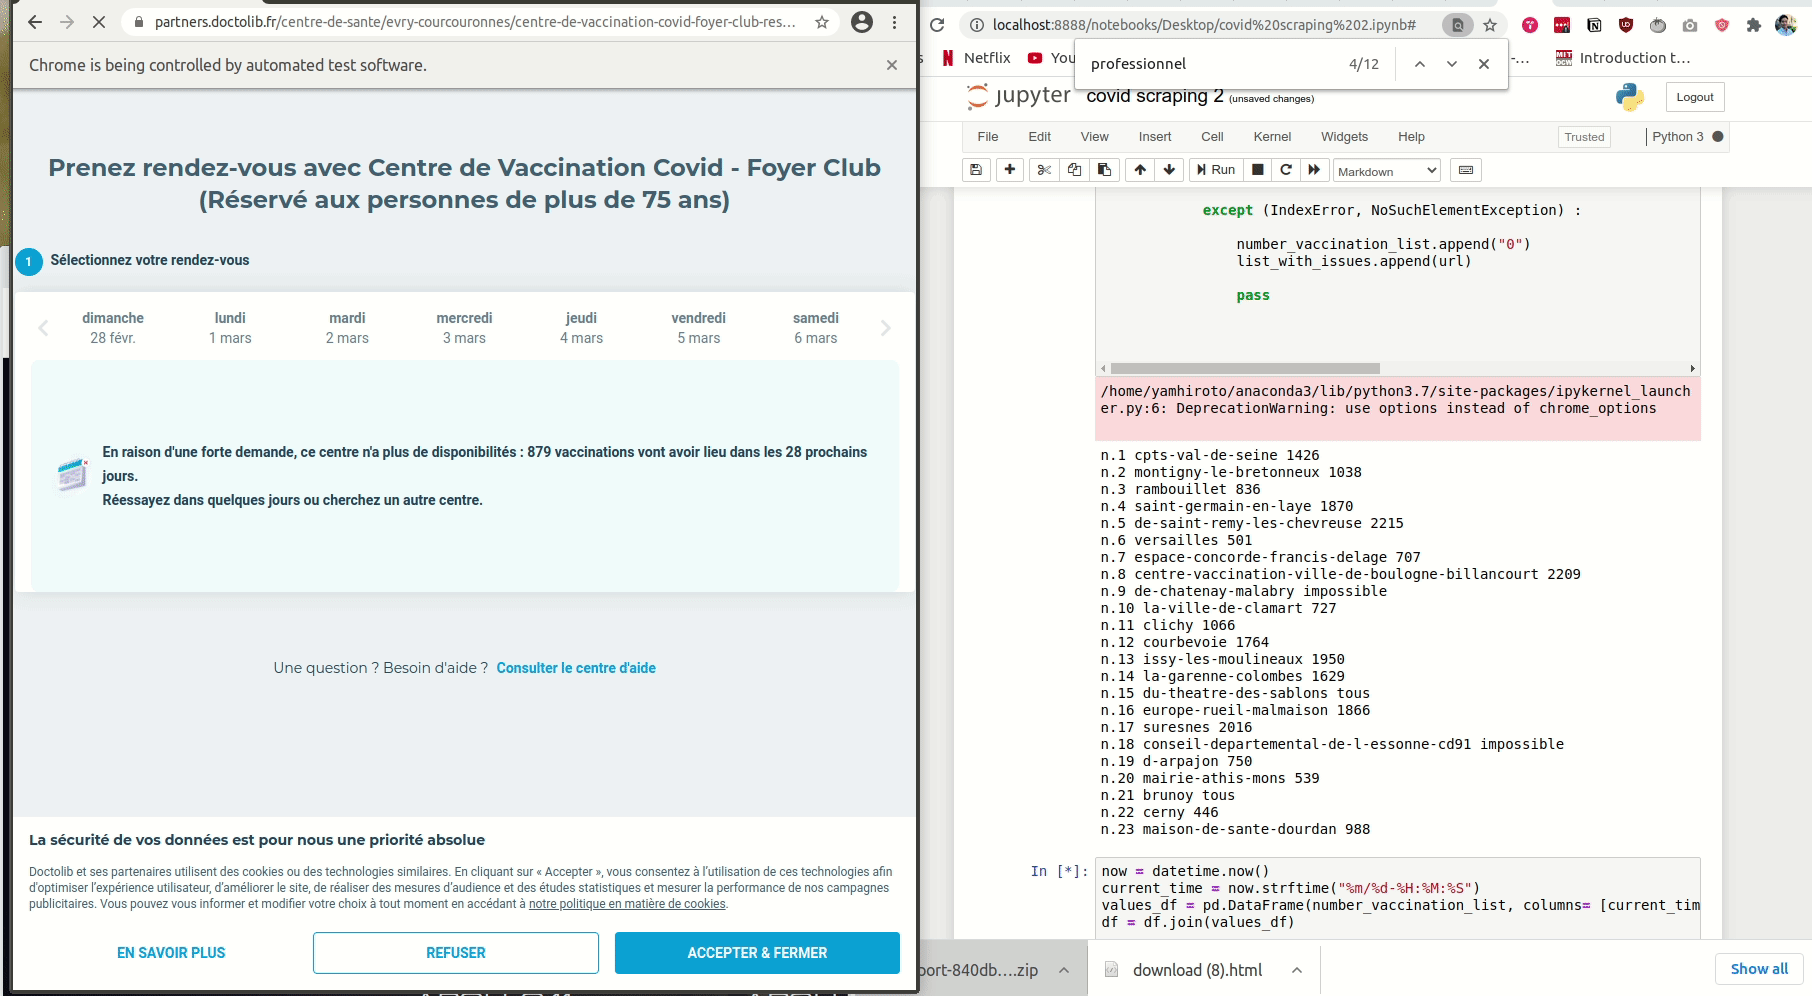Image resolution: width=1812 pixels, height=996 pixels.
Task: Open Jupyter Insert menu
Action: tap(1155, 137)
